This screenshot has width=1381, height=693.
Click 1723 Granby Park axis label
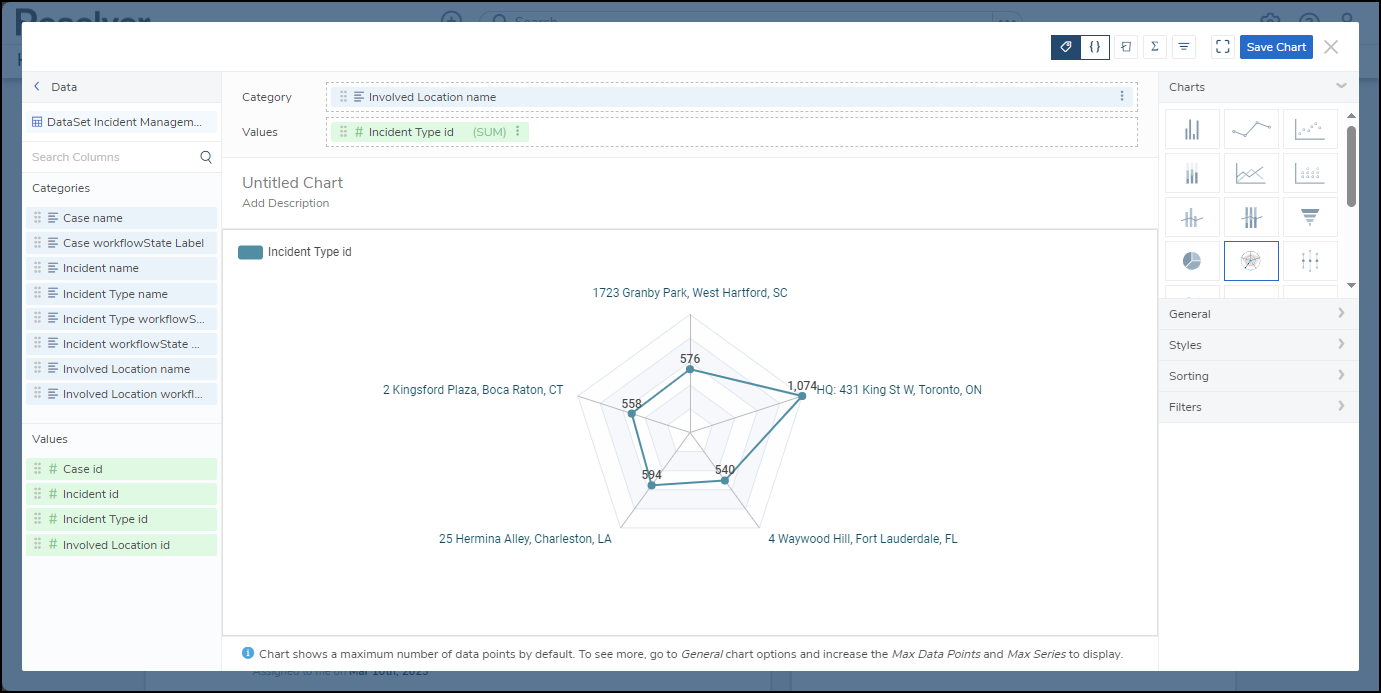[x=690, y=293]
